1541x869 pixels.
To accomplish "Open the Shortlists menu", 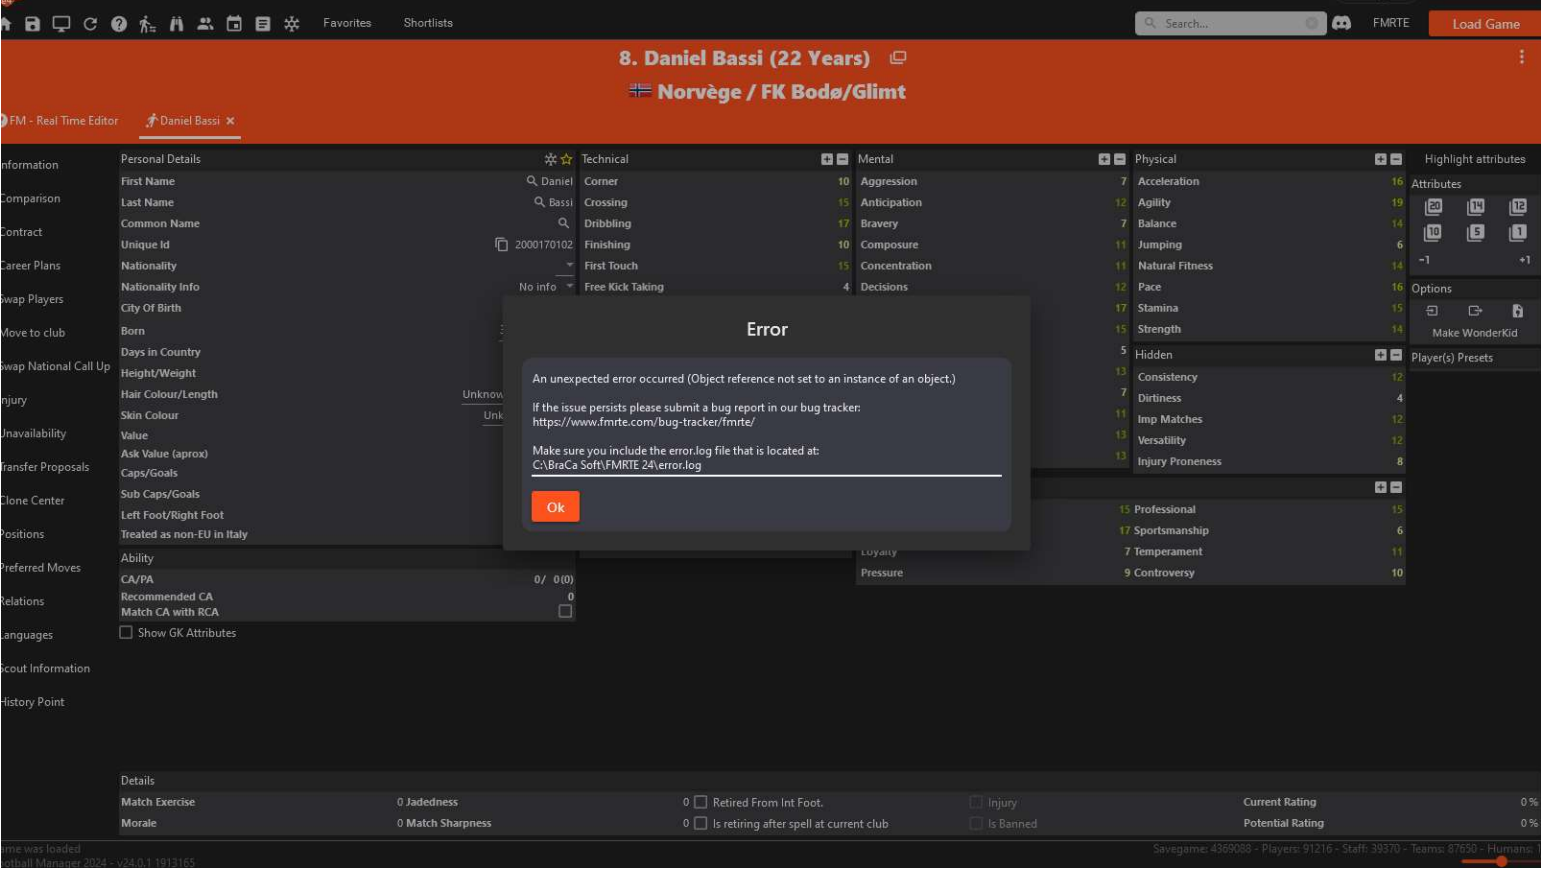I will [x=430, y=22].
